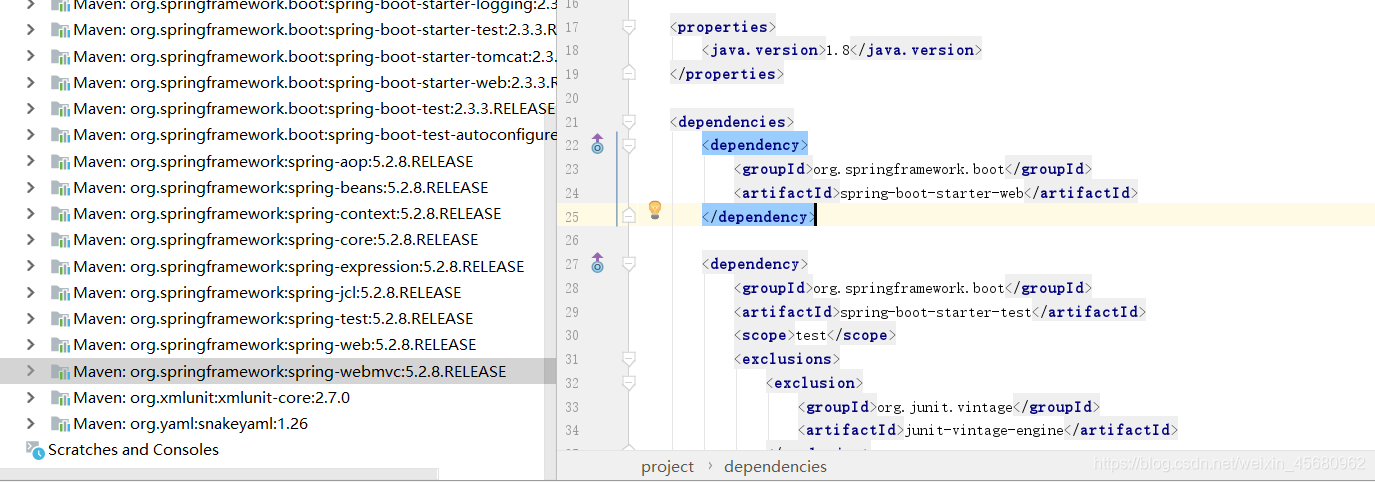Expand the snakeyaml library node
The image size is (1375, 482).
coord(30,423)
